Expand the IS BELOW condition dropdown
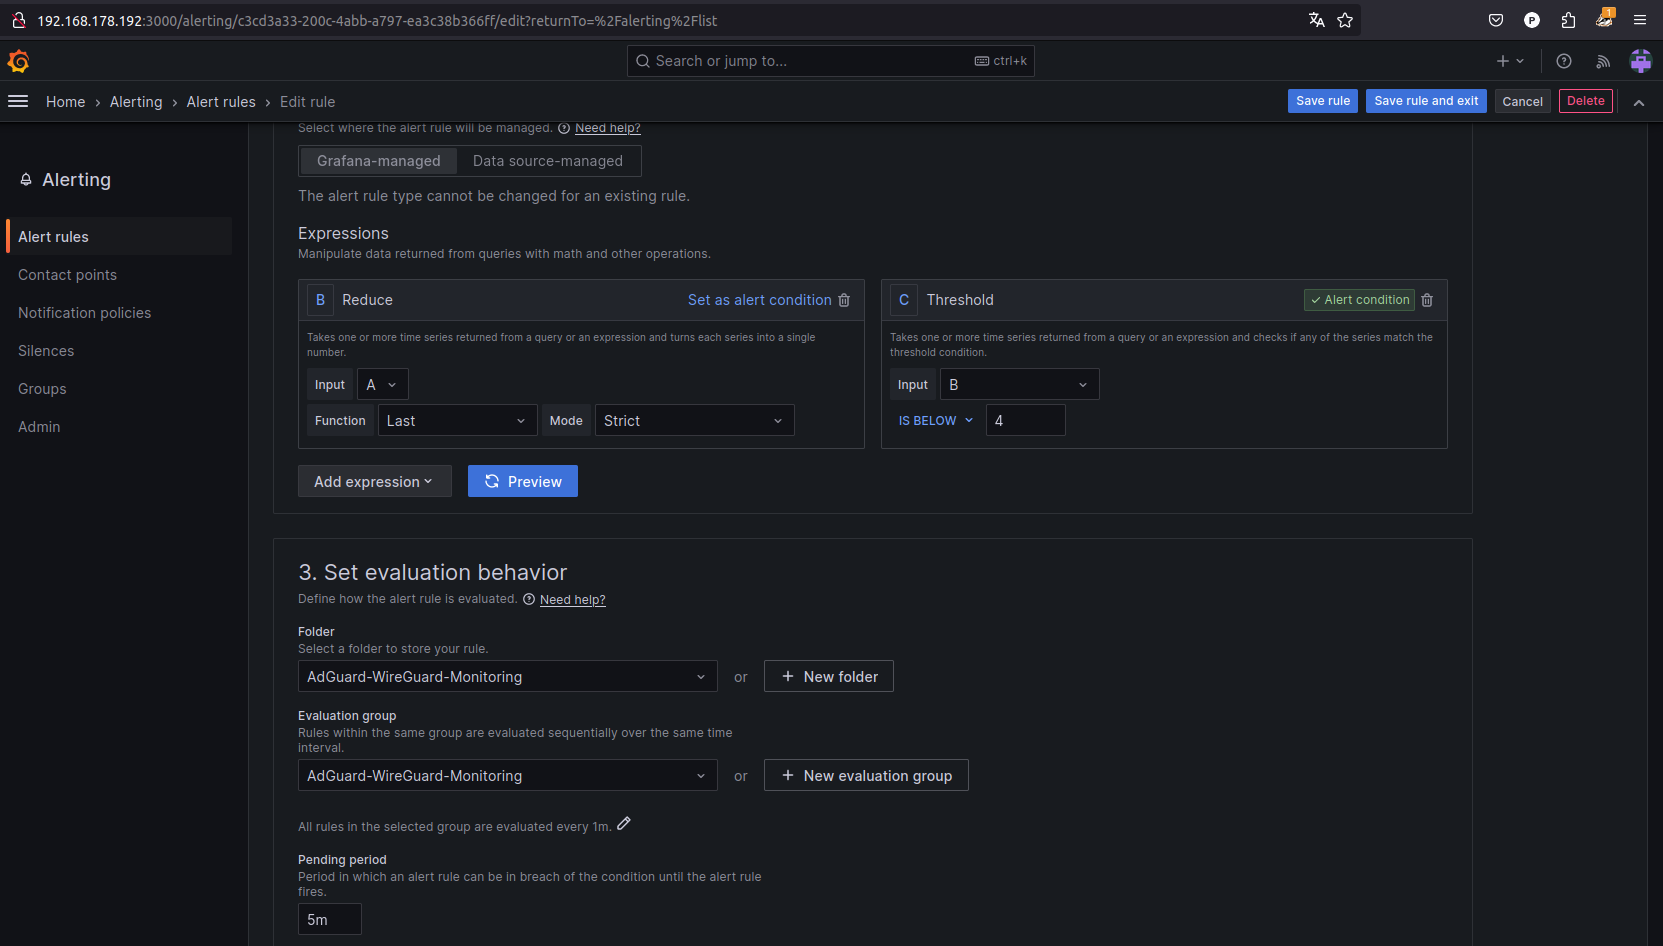Image resolution: width=1663 pixels, height=946 pixels. click(935, 421)
